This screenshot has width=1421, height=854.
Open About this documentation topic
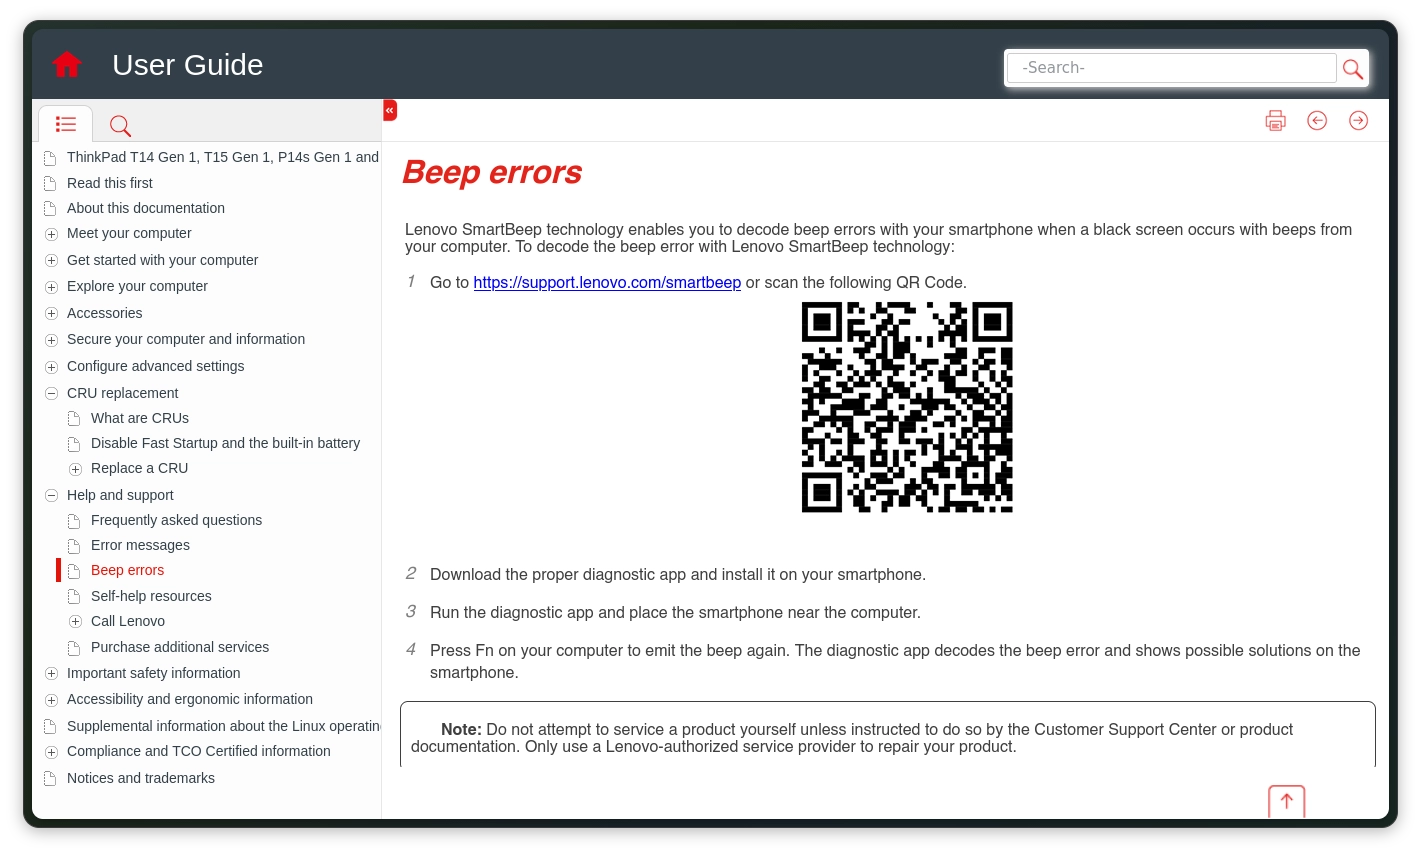tap(146, 208)
